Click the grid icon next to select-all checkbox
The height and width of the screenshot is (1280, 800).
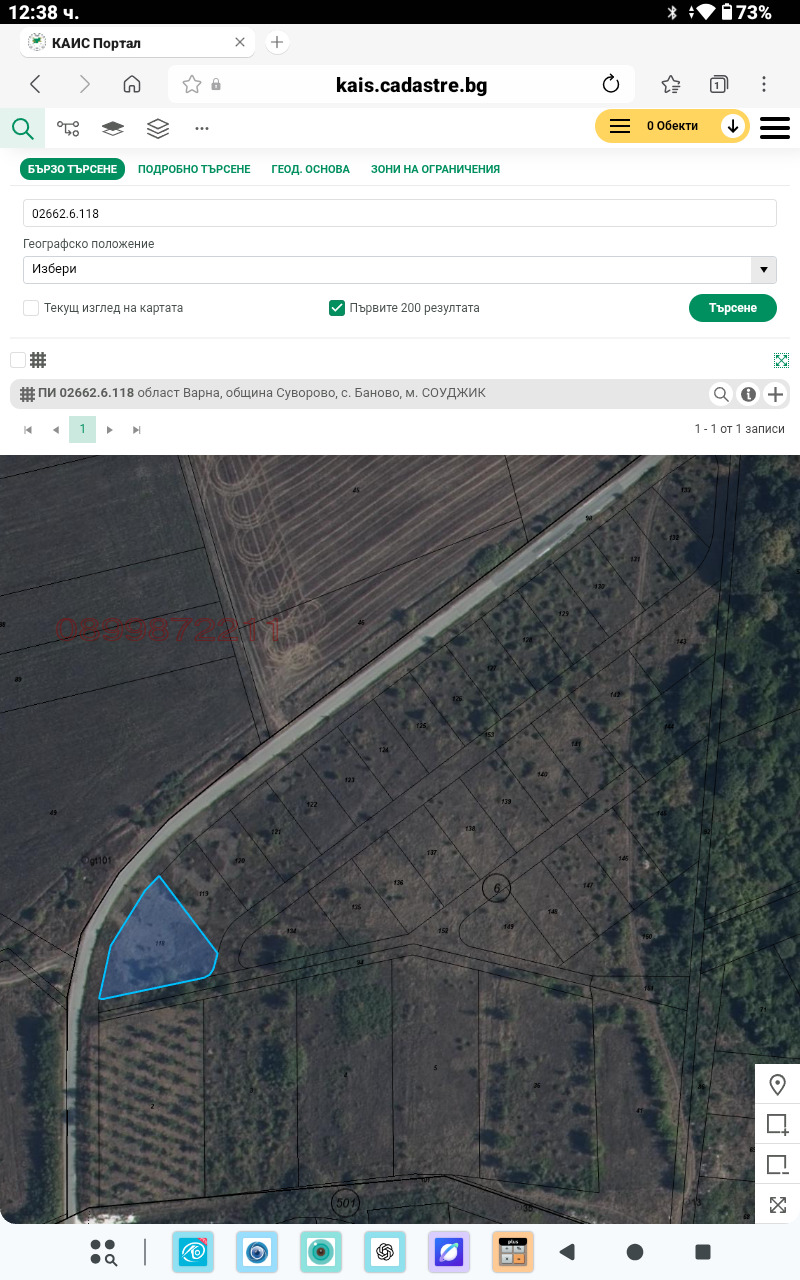pyautogui.click(x=38, y=360)
